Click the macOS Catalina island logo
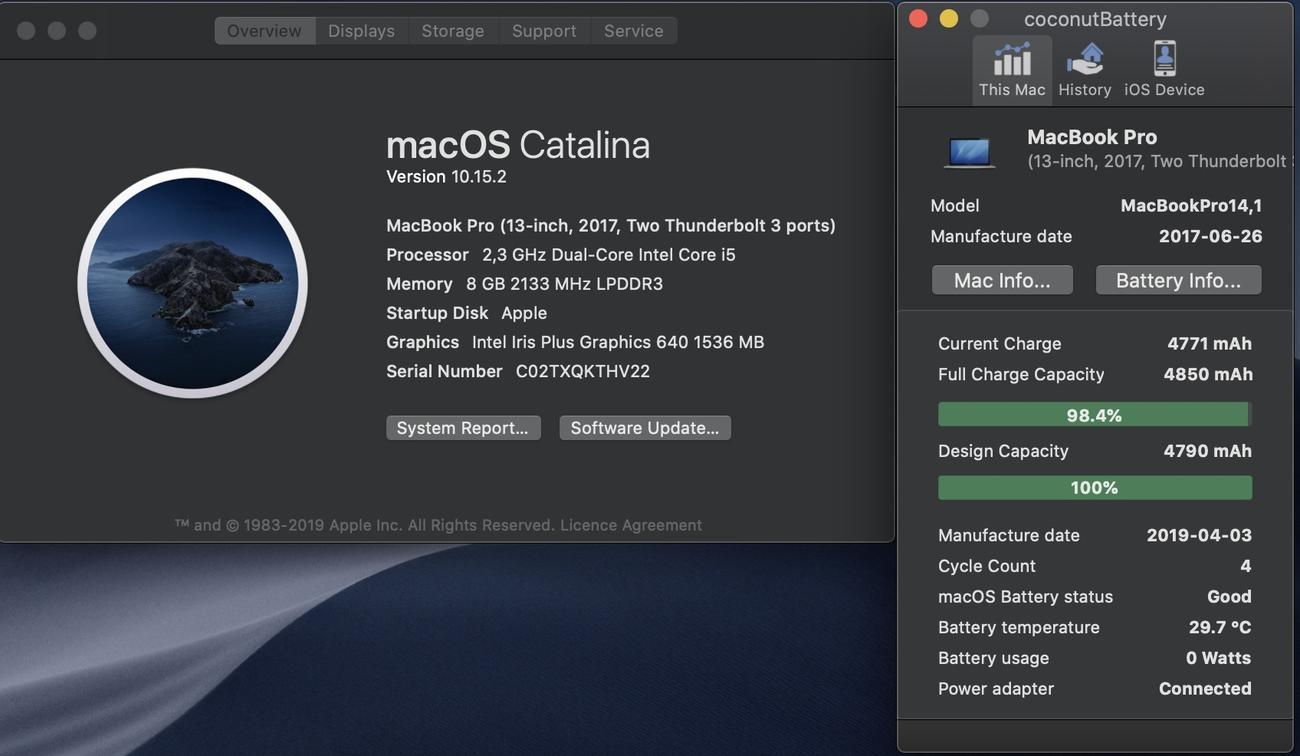This screenshot has width=1300, height=756. [x=192, y=283]
